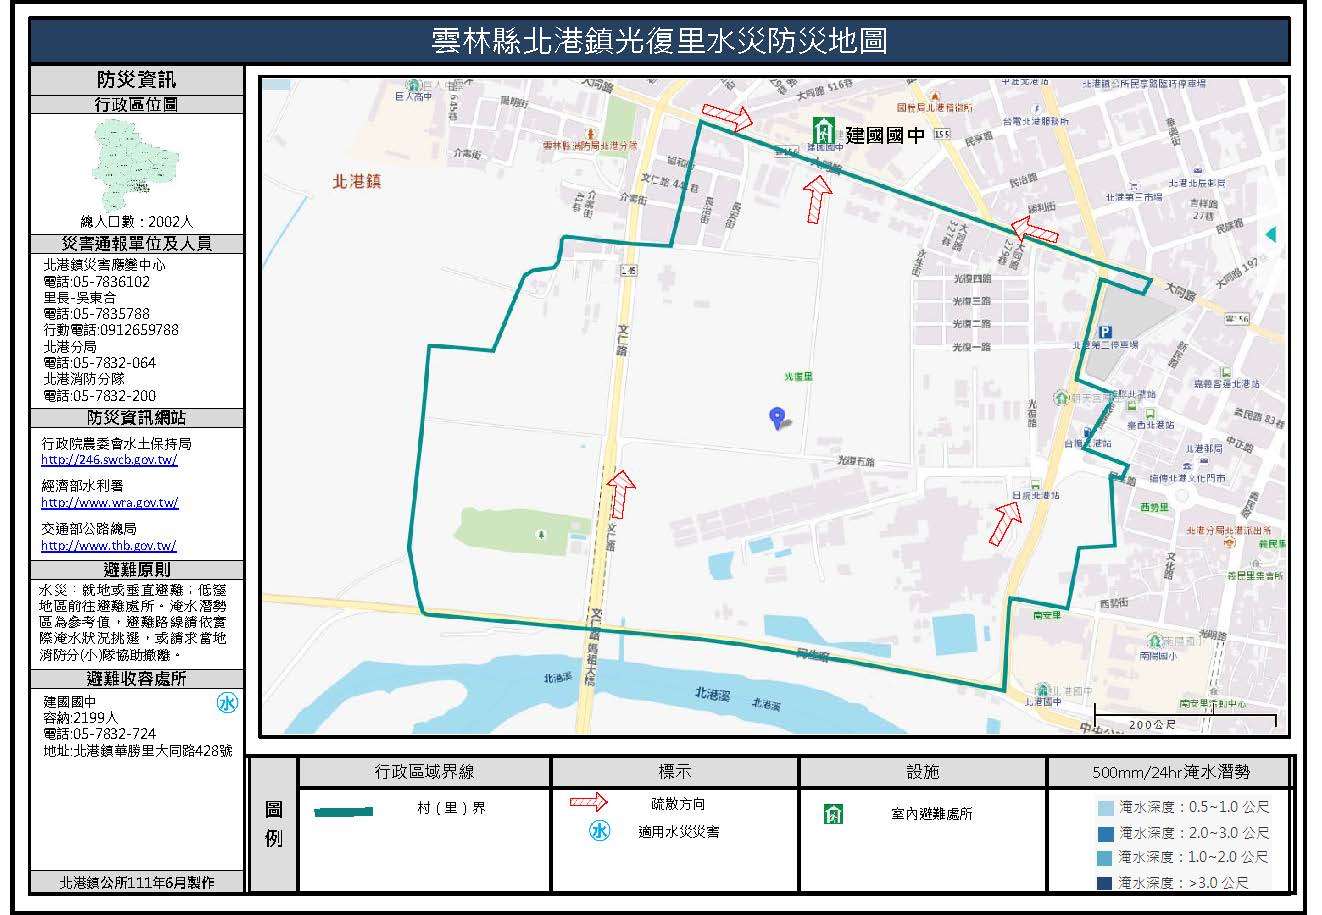Viewport: 1322px width, 915px height.
Task: Select the blue location pin in 光復里
Action: 776,418
